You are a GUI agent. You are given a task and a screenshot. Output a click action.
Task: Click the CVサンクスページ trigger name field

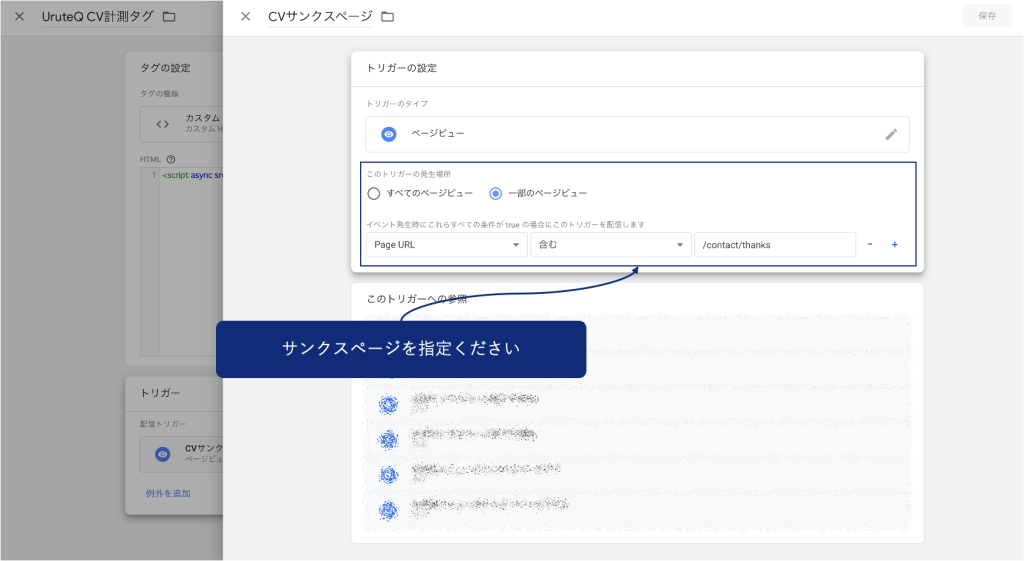coord(320,17)
